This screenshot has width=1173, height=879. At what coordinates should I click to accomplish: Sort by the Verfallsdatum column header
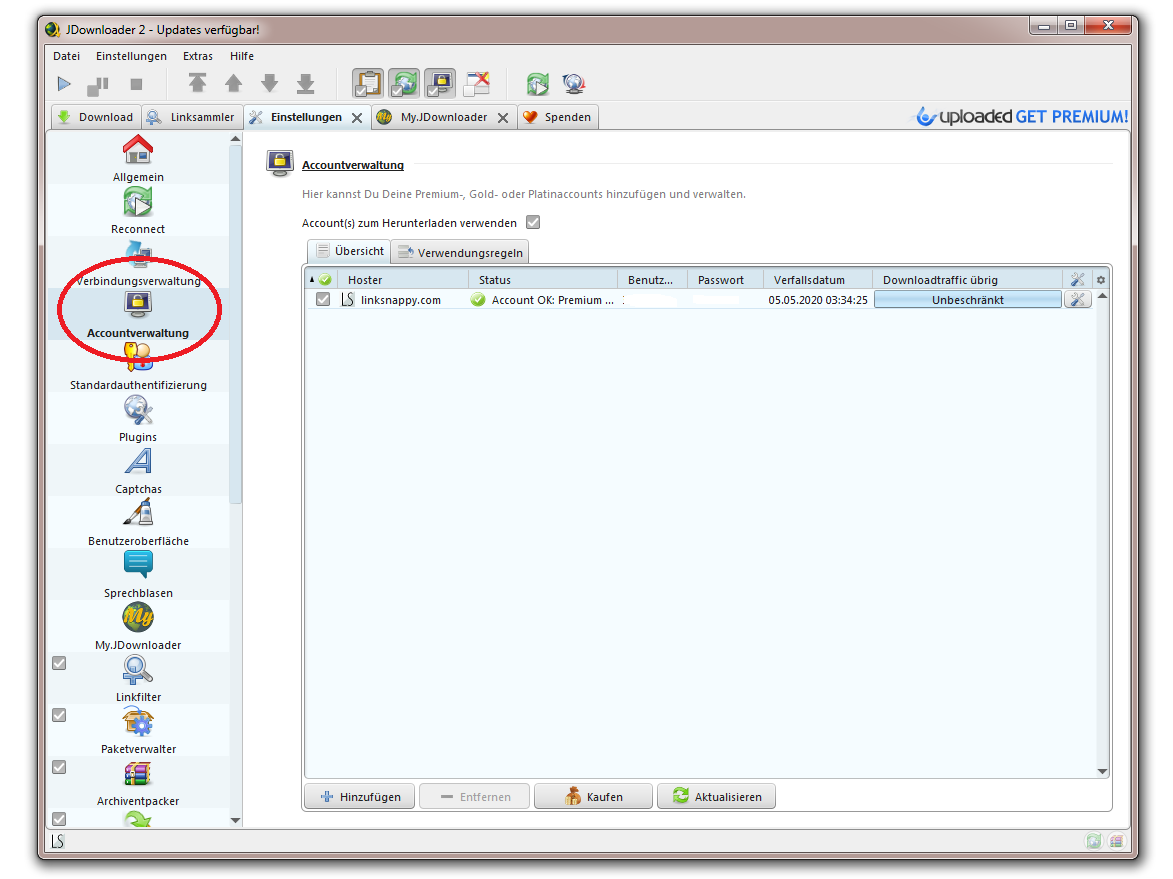[818, 280]
